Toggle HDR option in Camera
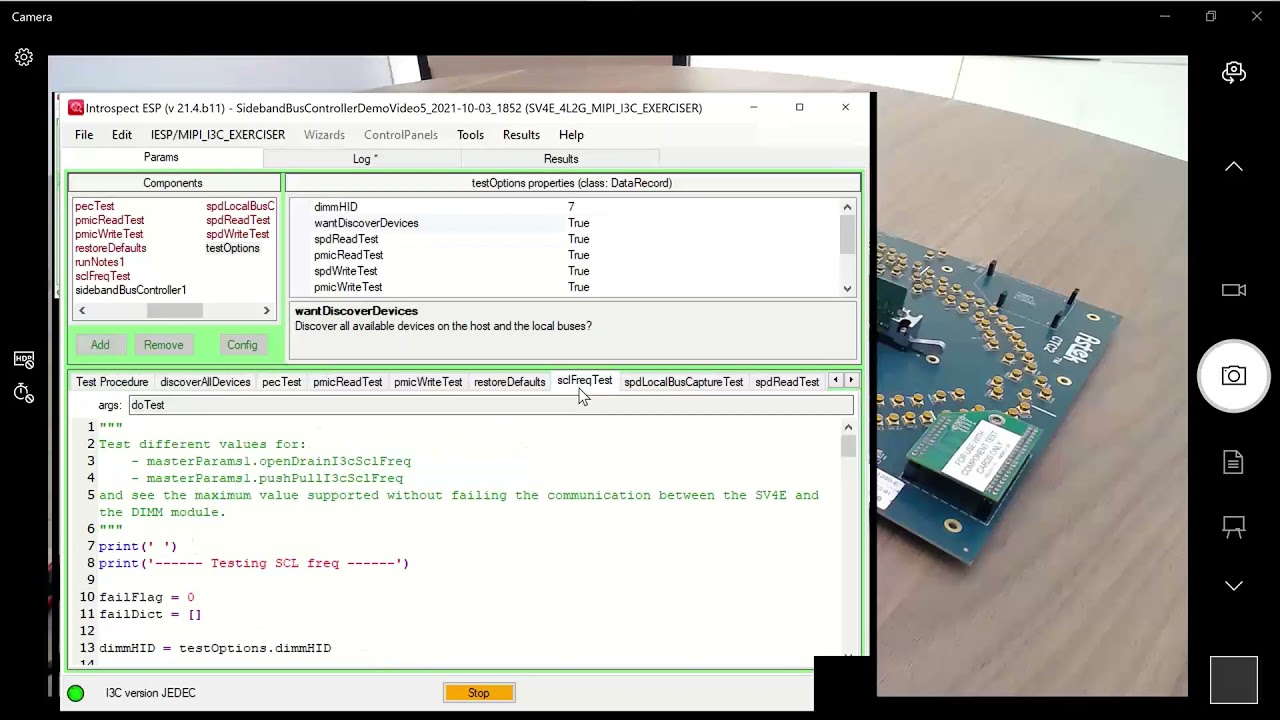The width and height of the screenshot is (1280, 720). tap(24, 359)
